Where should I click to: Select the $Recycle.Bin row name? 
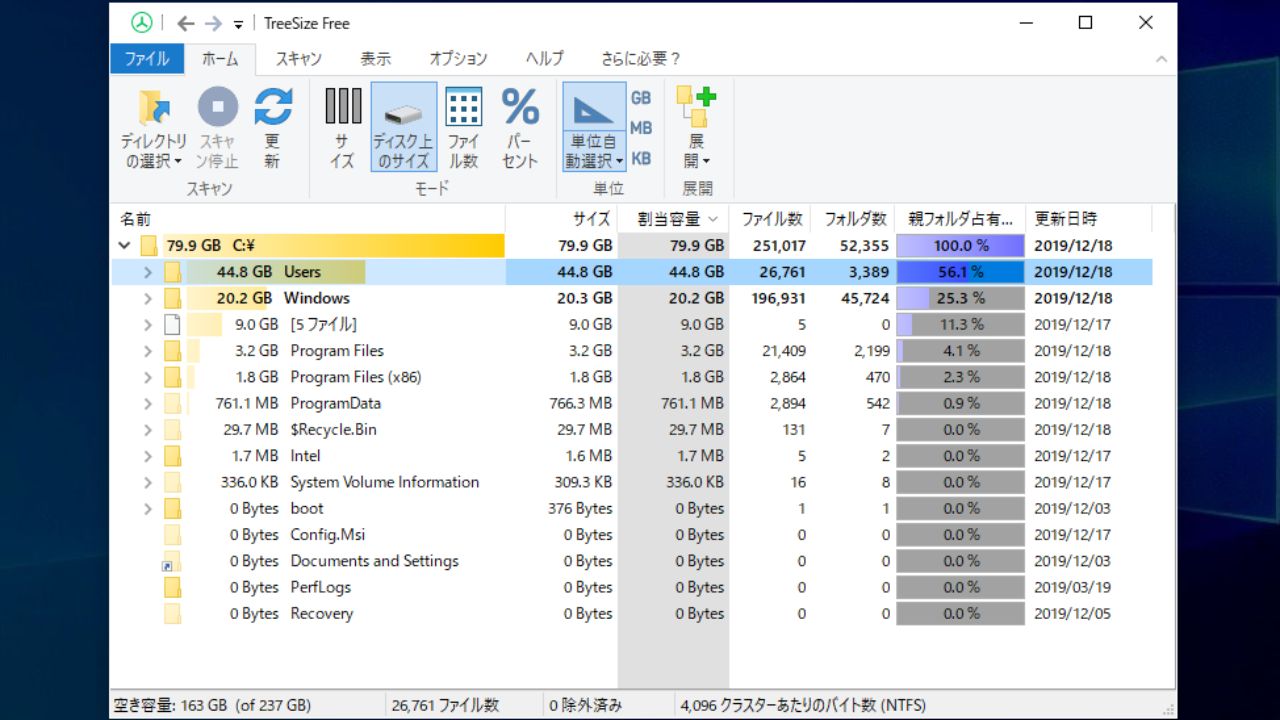(x=333, y=430)
